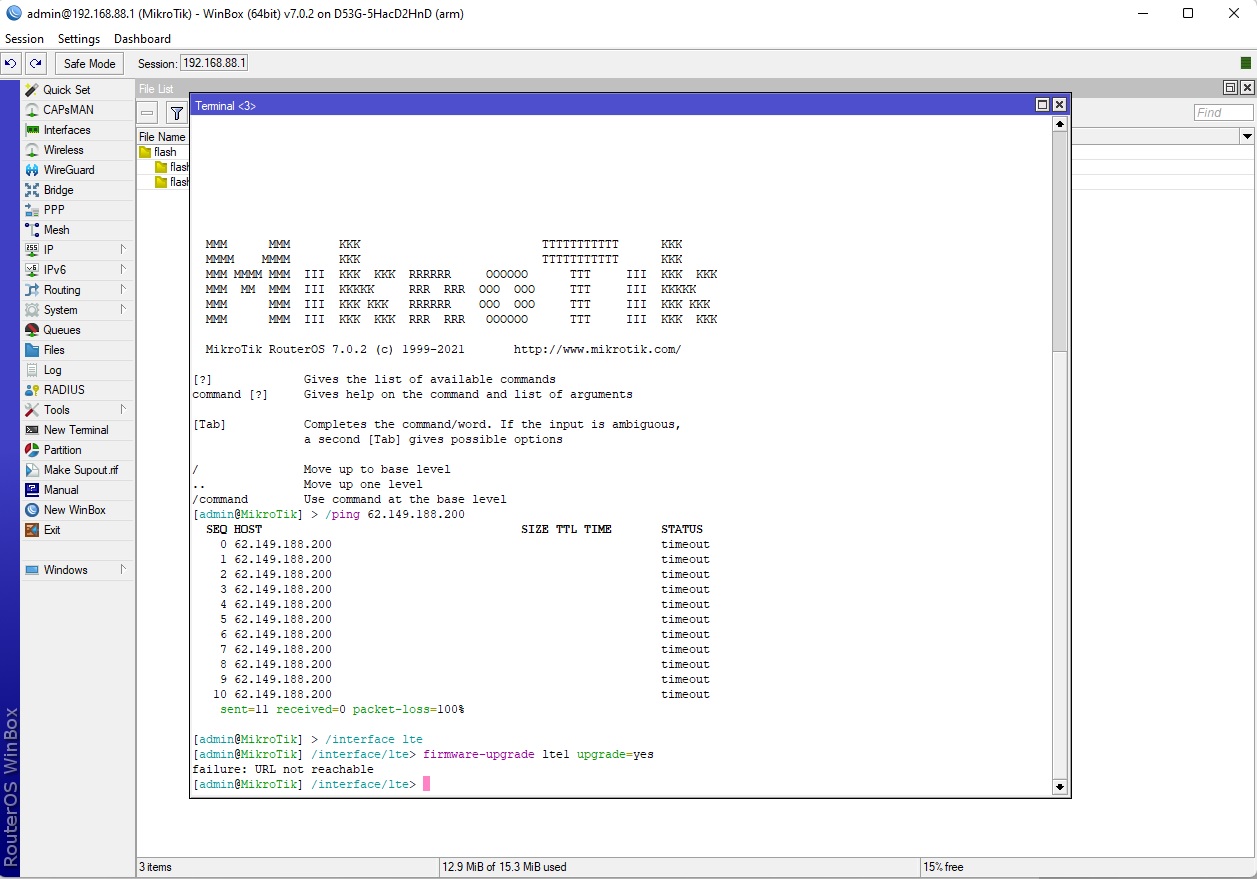Click the 'firmware-upgrade lte1 upgrade=yes' command line

[538, 754]
